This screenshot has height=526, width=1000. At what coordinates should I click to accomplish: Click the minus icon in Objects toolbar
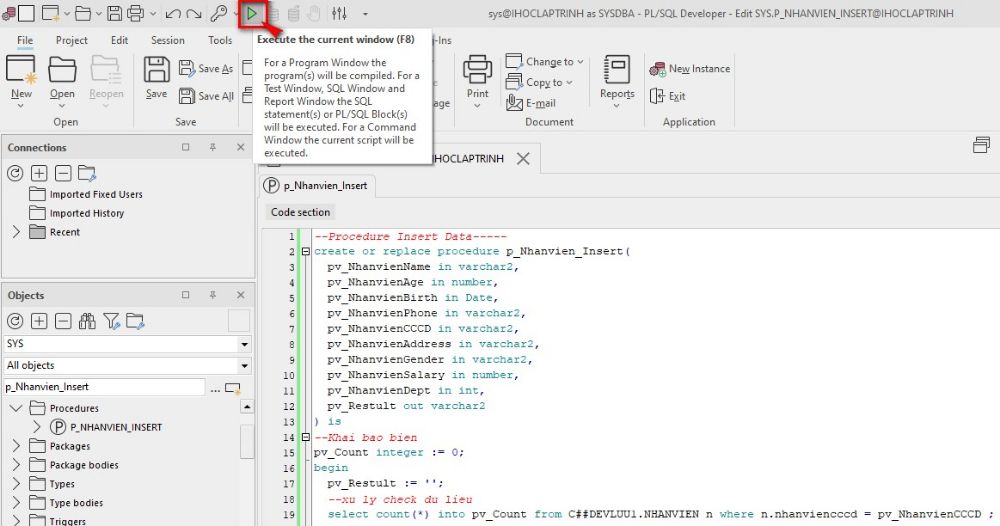click(x=62, y=321)
